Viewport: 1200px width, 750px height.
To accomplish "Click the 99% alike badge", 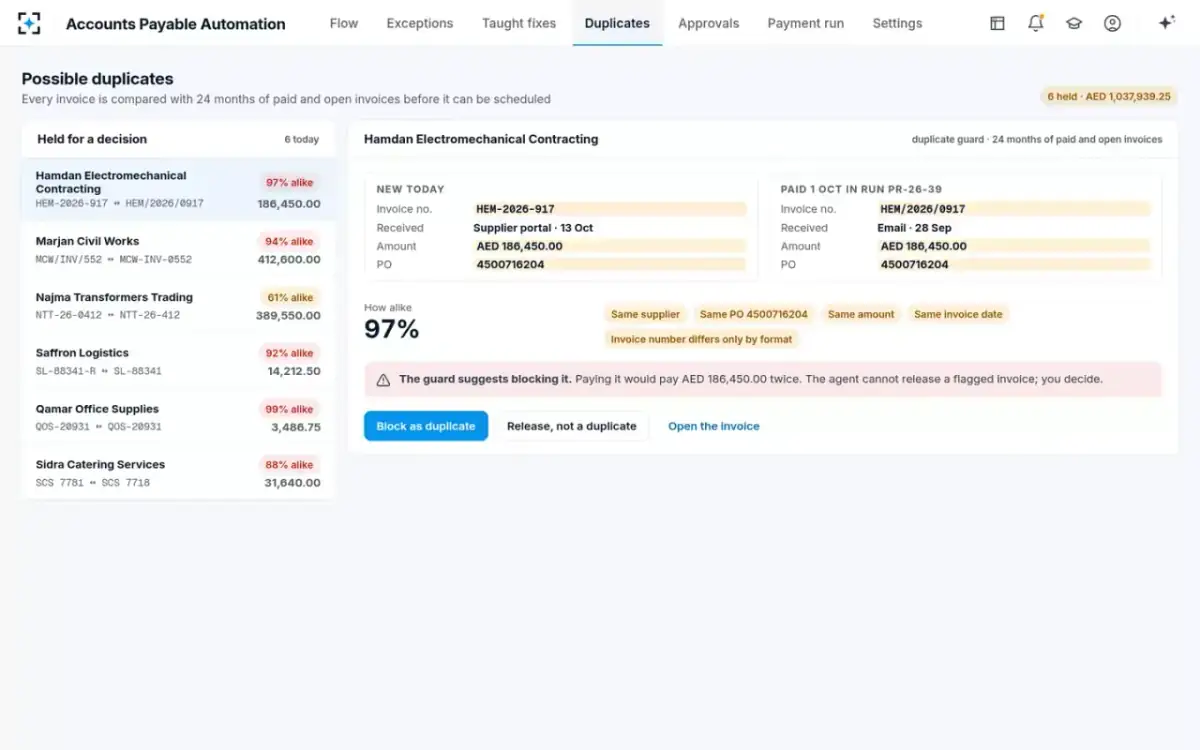I will [x=290, y=409].
